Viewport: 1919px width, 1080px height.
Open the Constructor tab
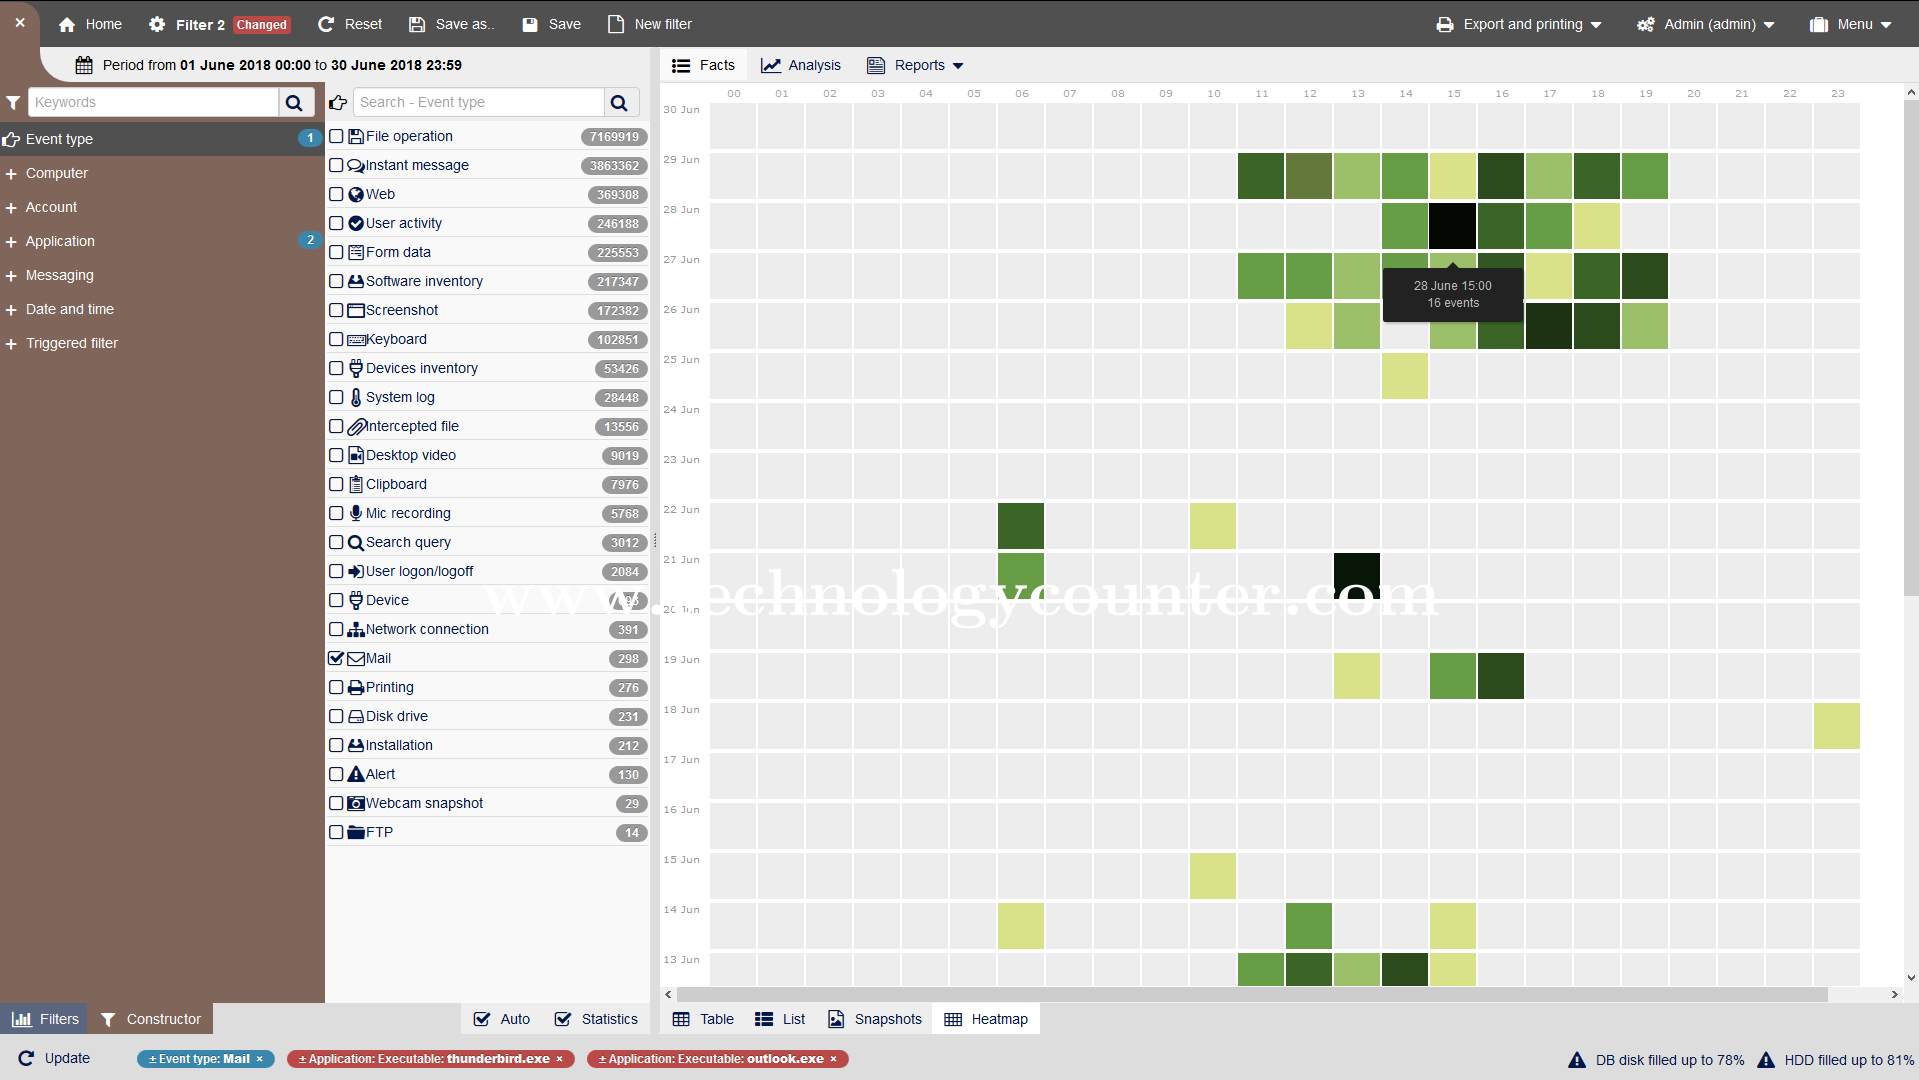151,1019
